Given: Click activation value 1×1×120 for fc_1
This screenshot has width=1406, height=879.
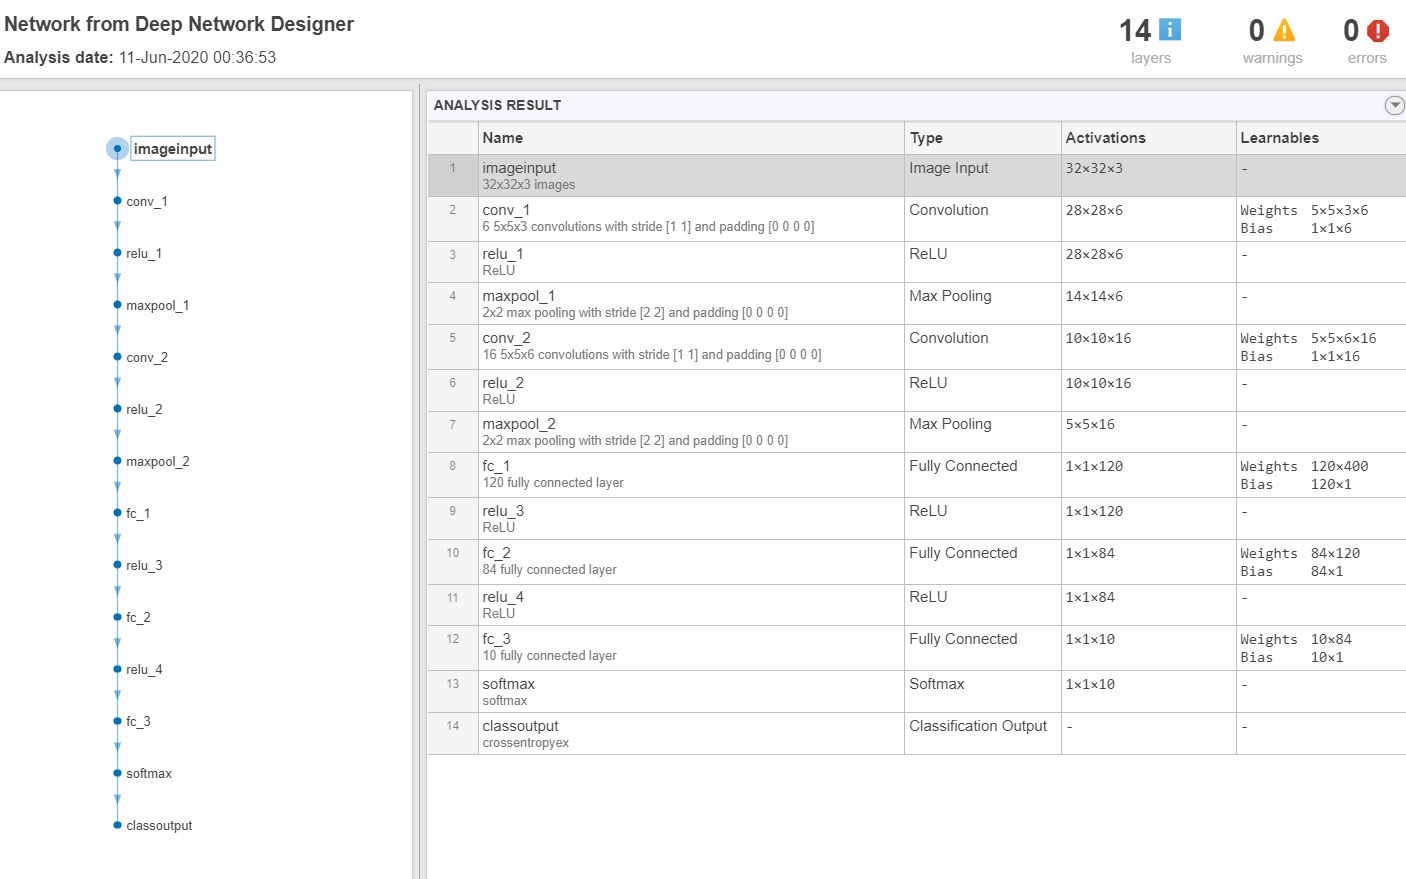Looking at the screenshot, I should point(1094,466).
